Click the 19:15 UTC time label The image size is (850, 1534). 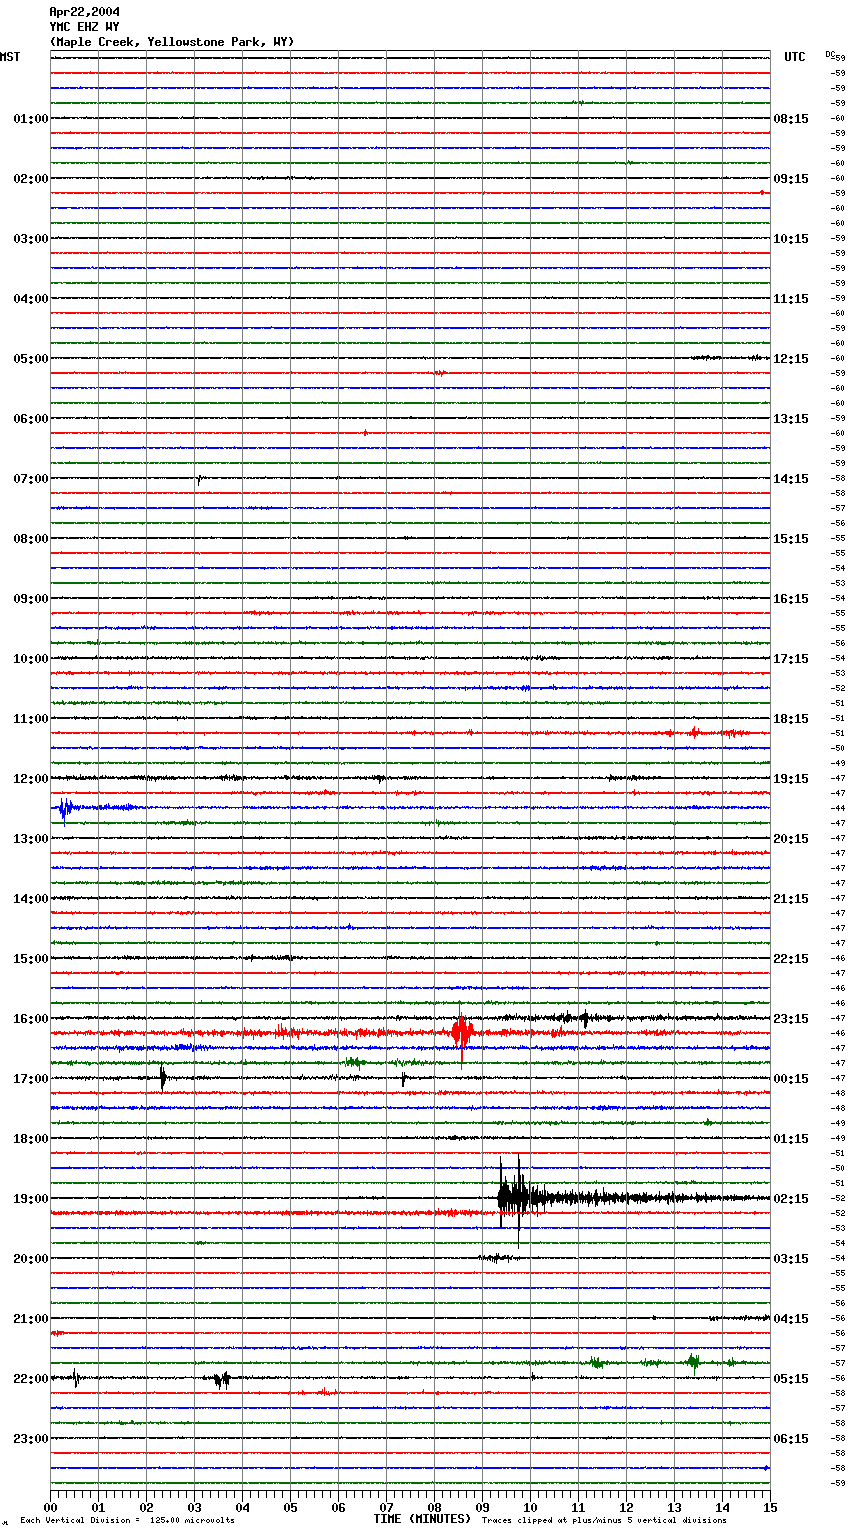[x=791, y=779]
